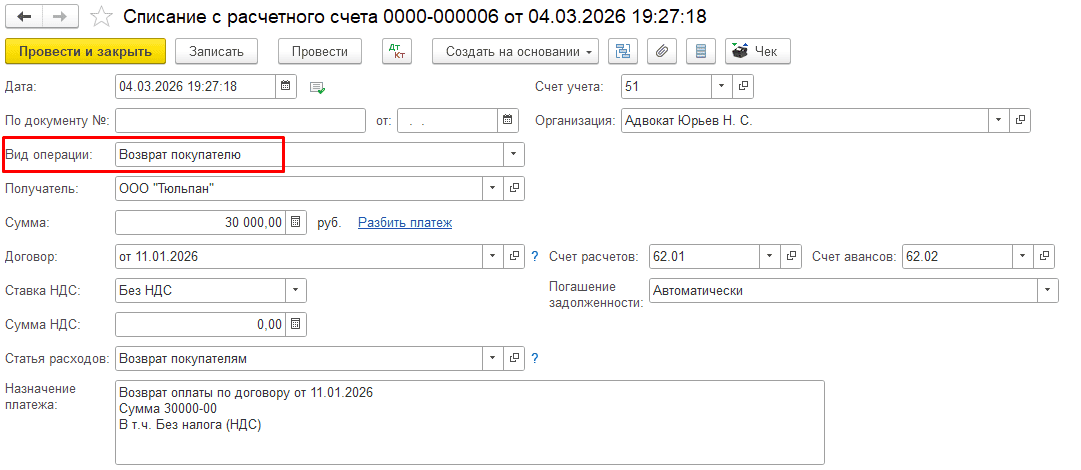Image resolution: width=1081 pixels, height=470 pixels.
Task: Show Дт/Кт postings for this document
Action: [x=396, y=51]
